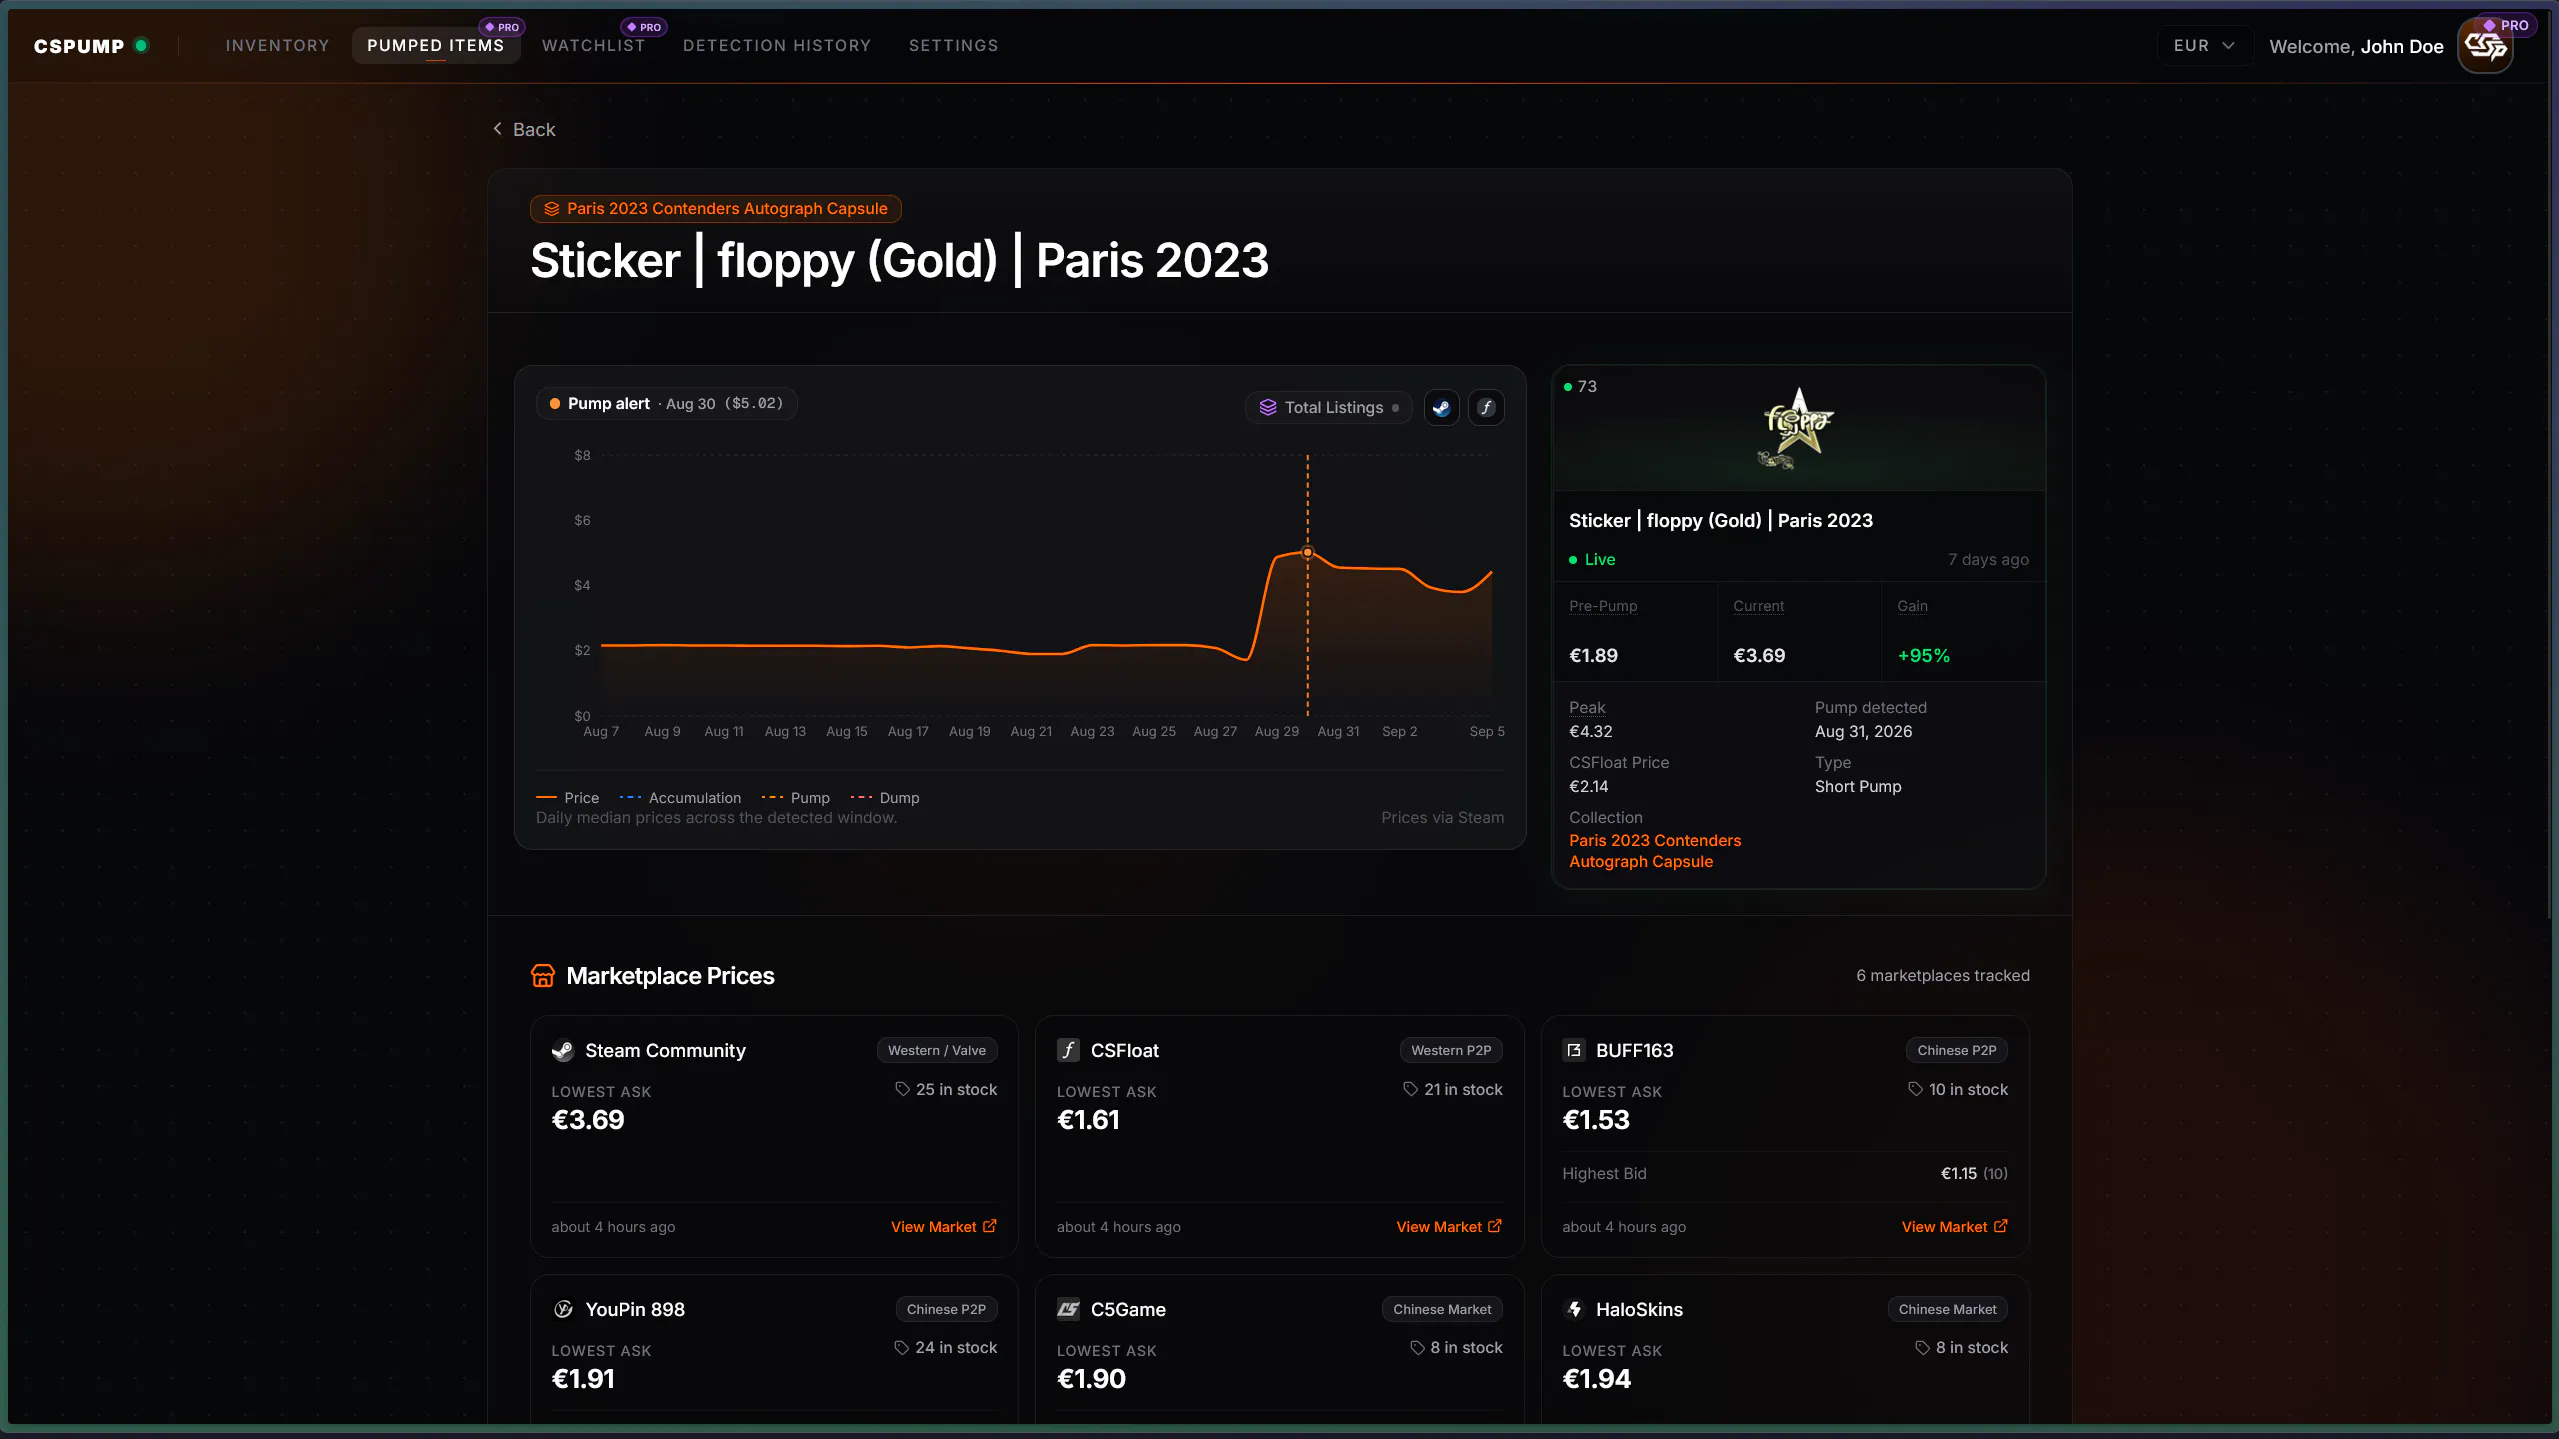Click the Short Pump type value
Screen dimensions: 2559x1439
point(1858,787)
